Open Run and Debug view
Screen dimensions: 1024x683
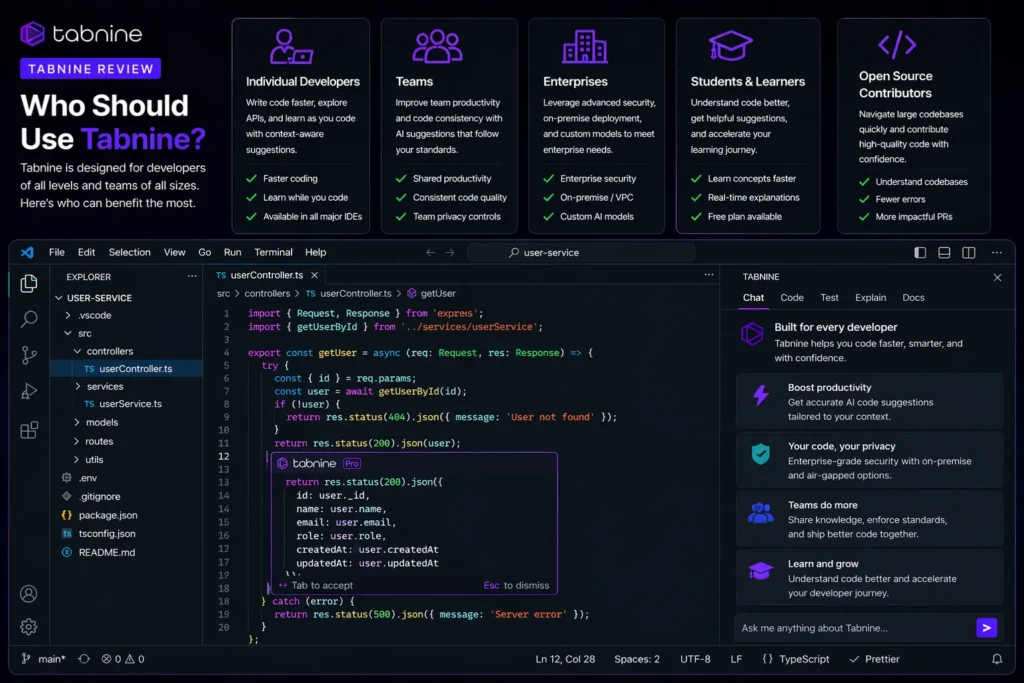pos(29,391)
